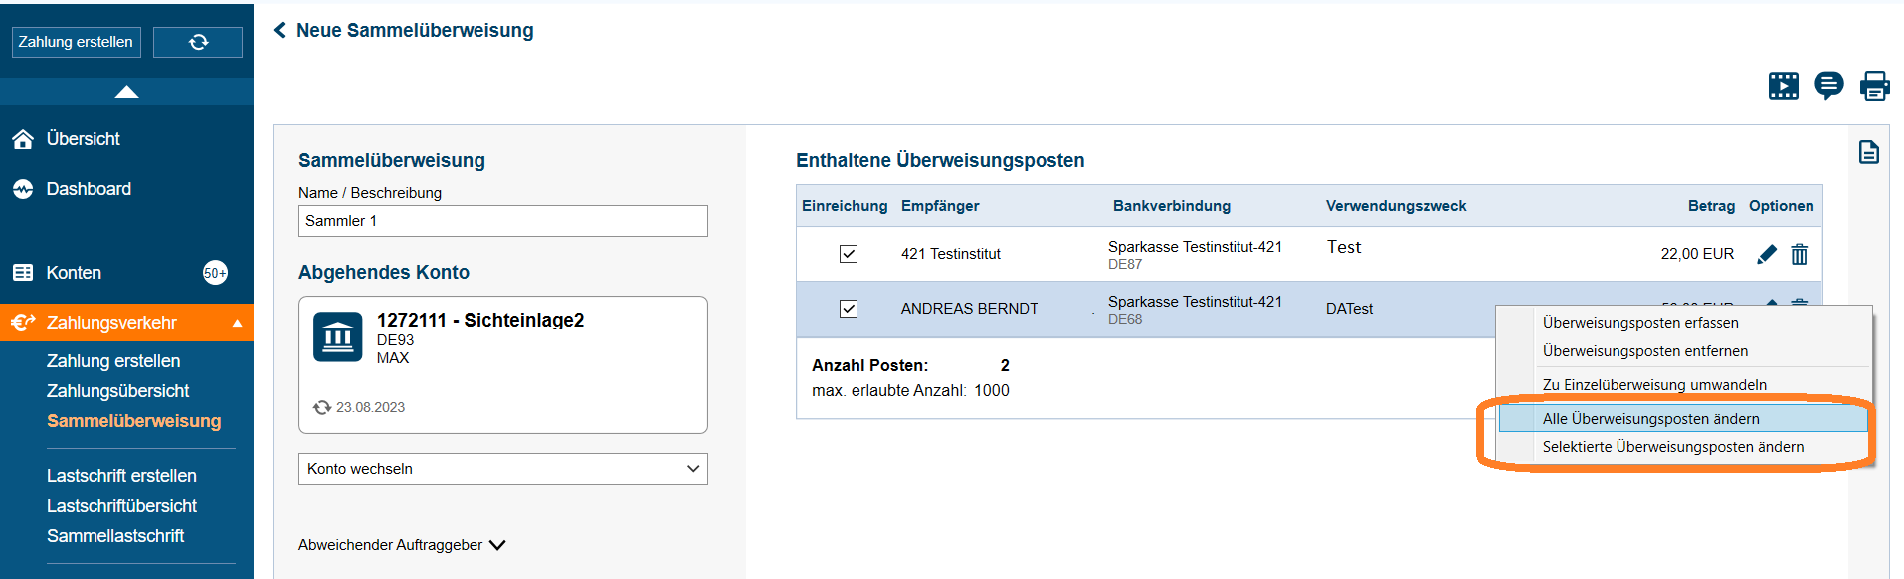Delete the 421 Testinstitut entry via trash
Viewport: 1904px width, 579px height.
tap(1800, 254)
